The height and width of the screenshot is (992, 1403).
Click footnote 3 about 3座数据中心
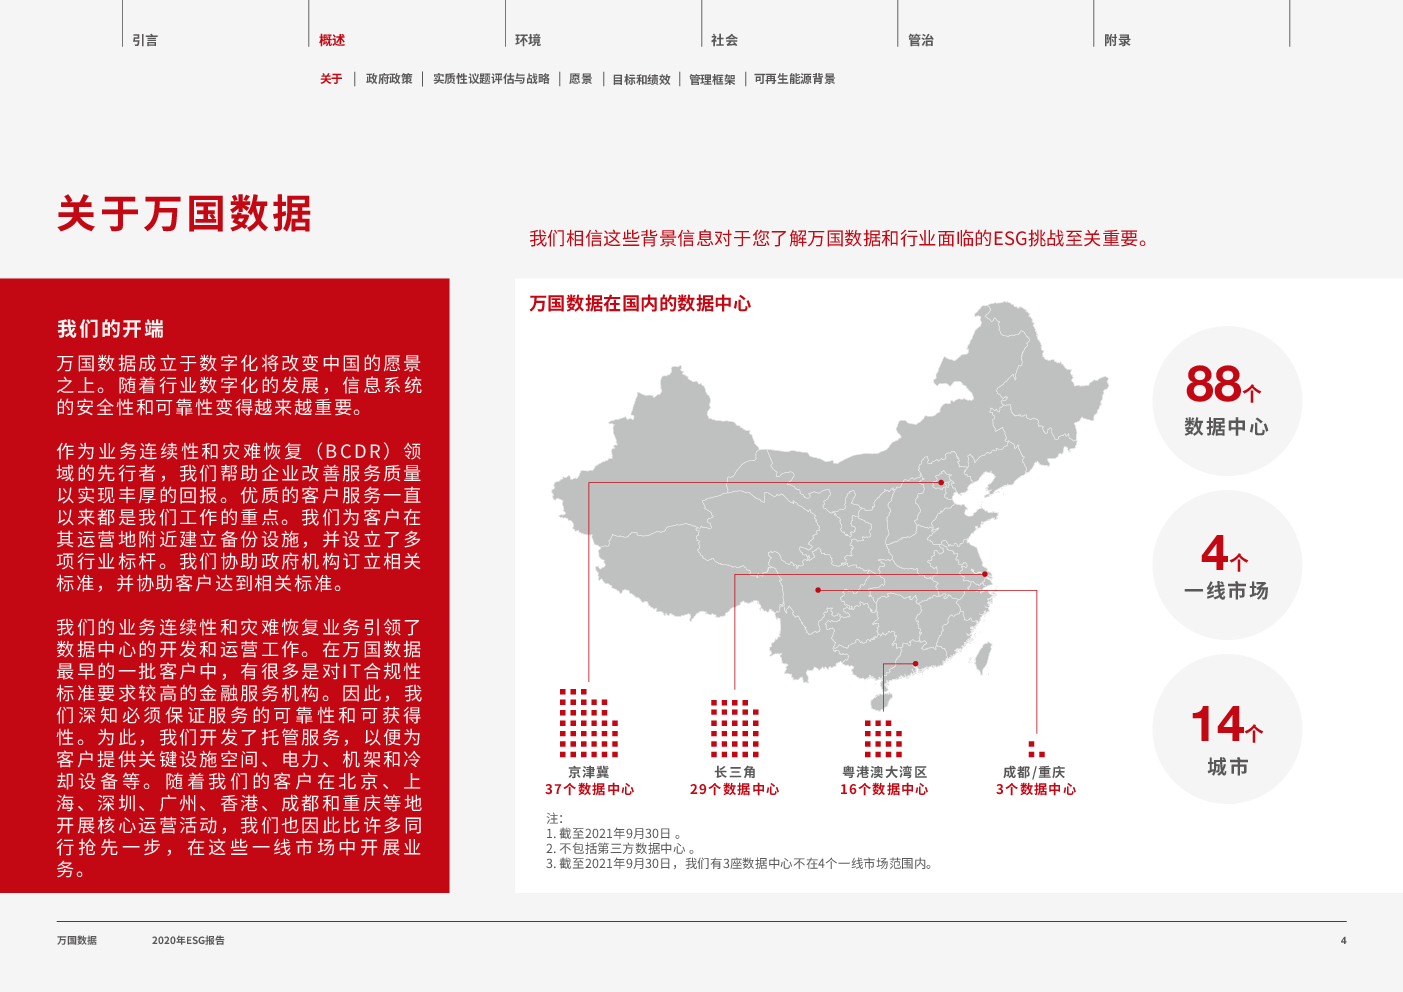pyautogui.click(x=741, y=863)
